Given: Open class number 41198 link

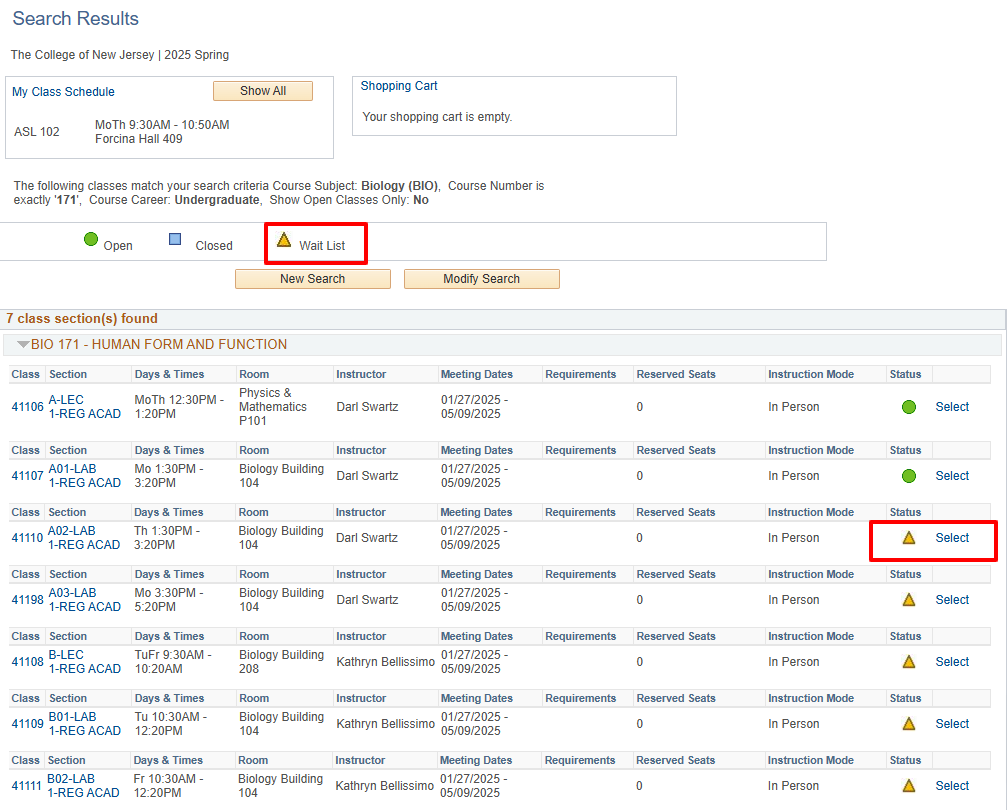Looking at the screenshot, I should (x=28, y=600).
